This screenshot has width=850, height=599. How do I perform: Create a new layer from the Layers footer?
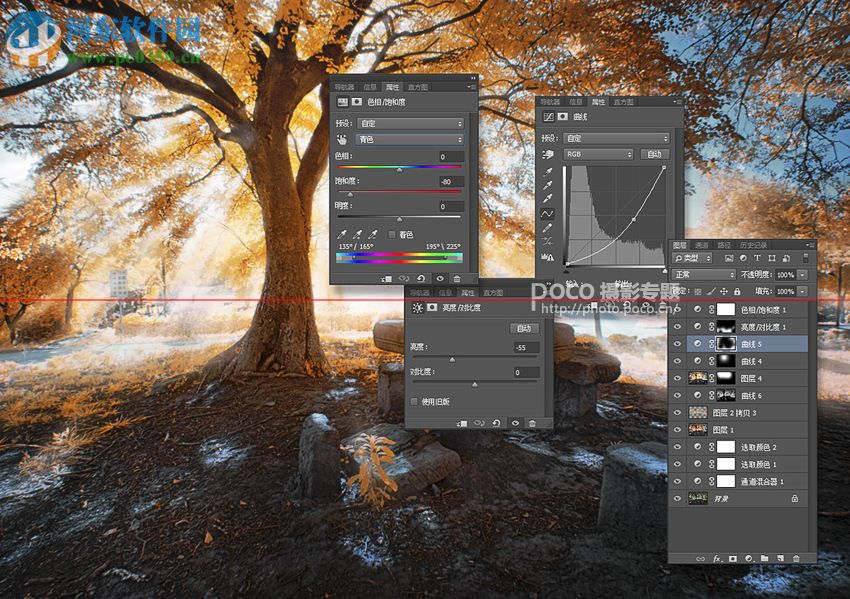point(780,558)
